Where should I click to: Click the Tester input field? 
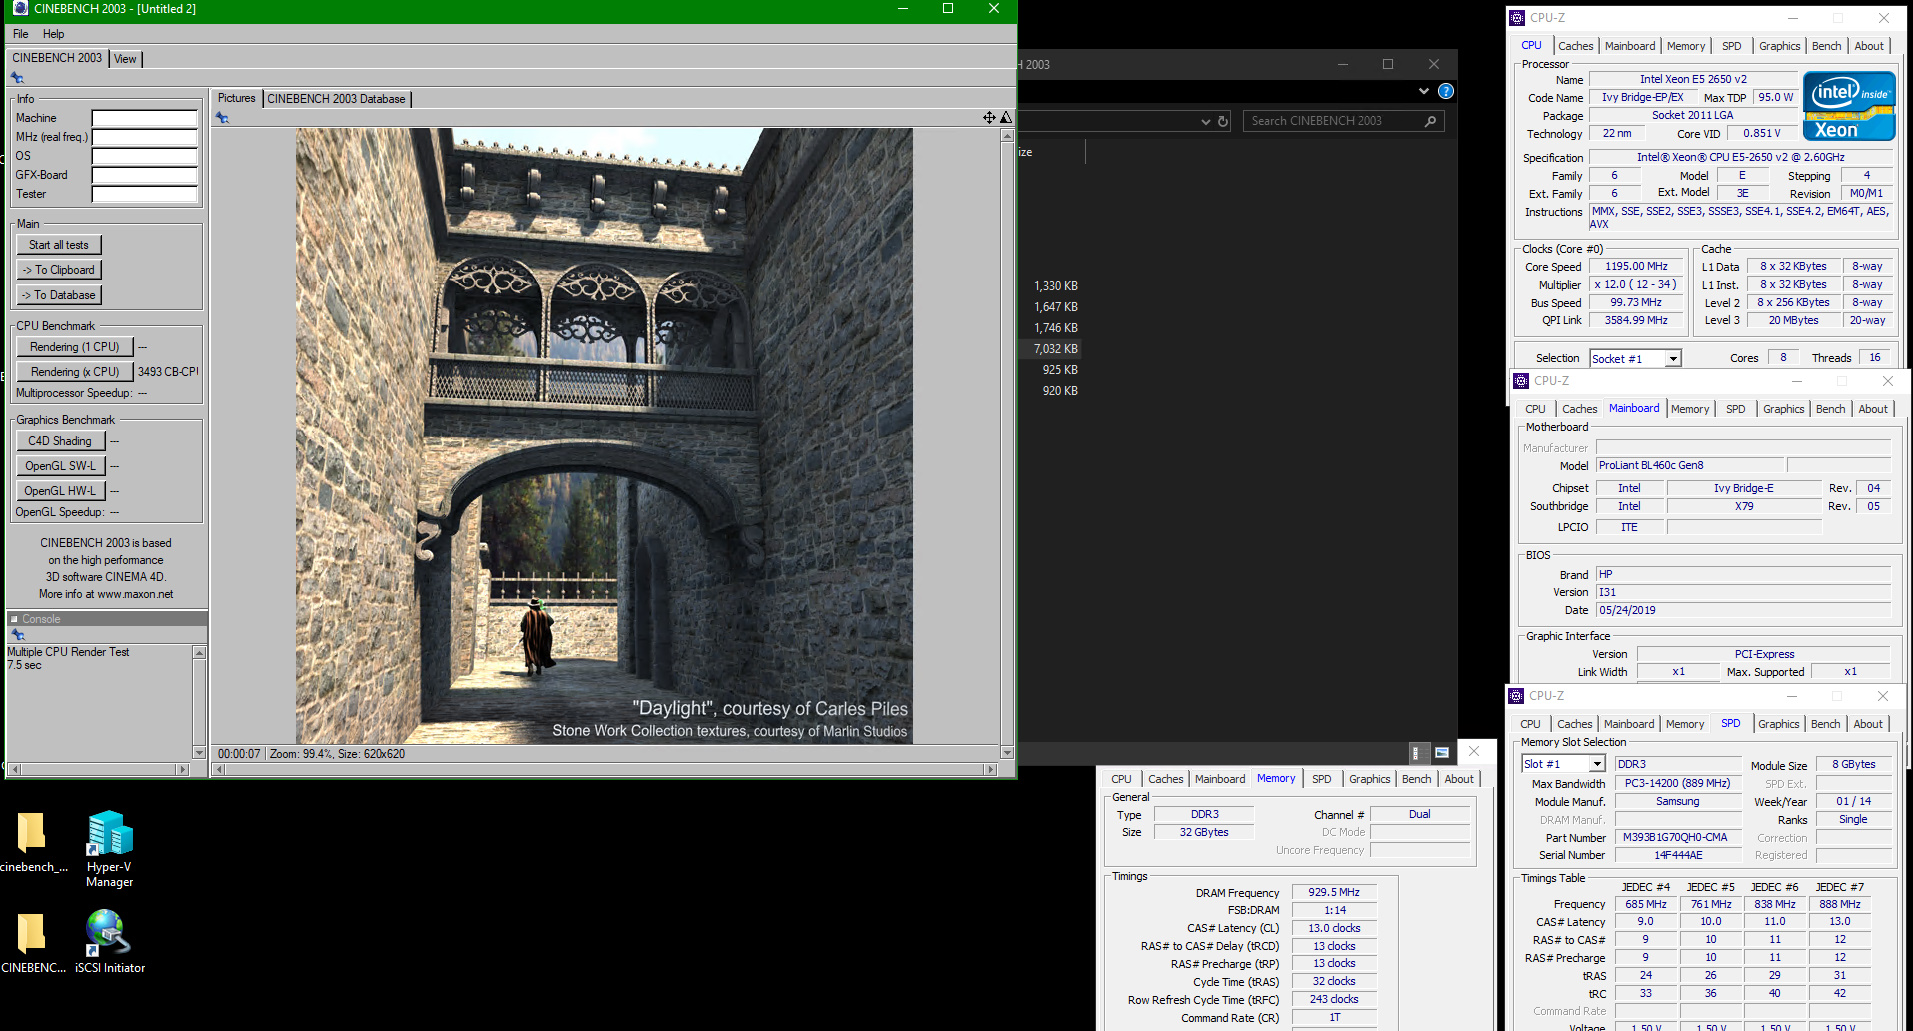click(145, 194)
